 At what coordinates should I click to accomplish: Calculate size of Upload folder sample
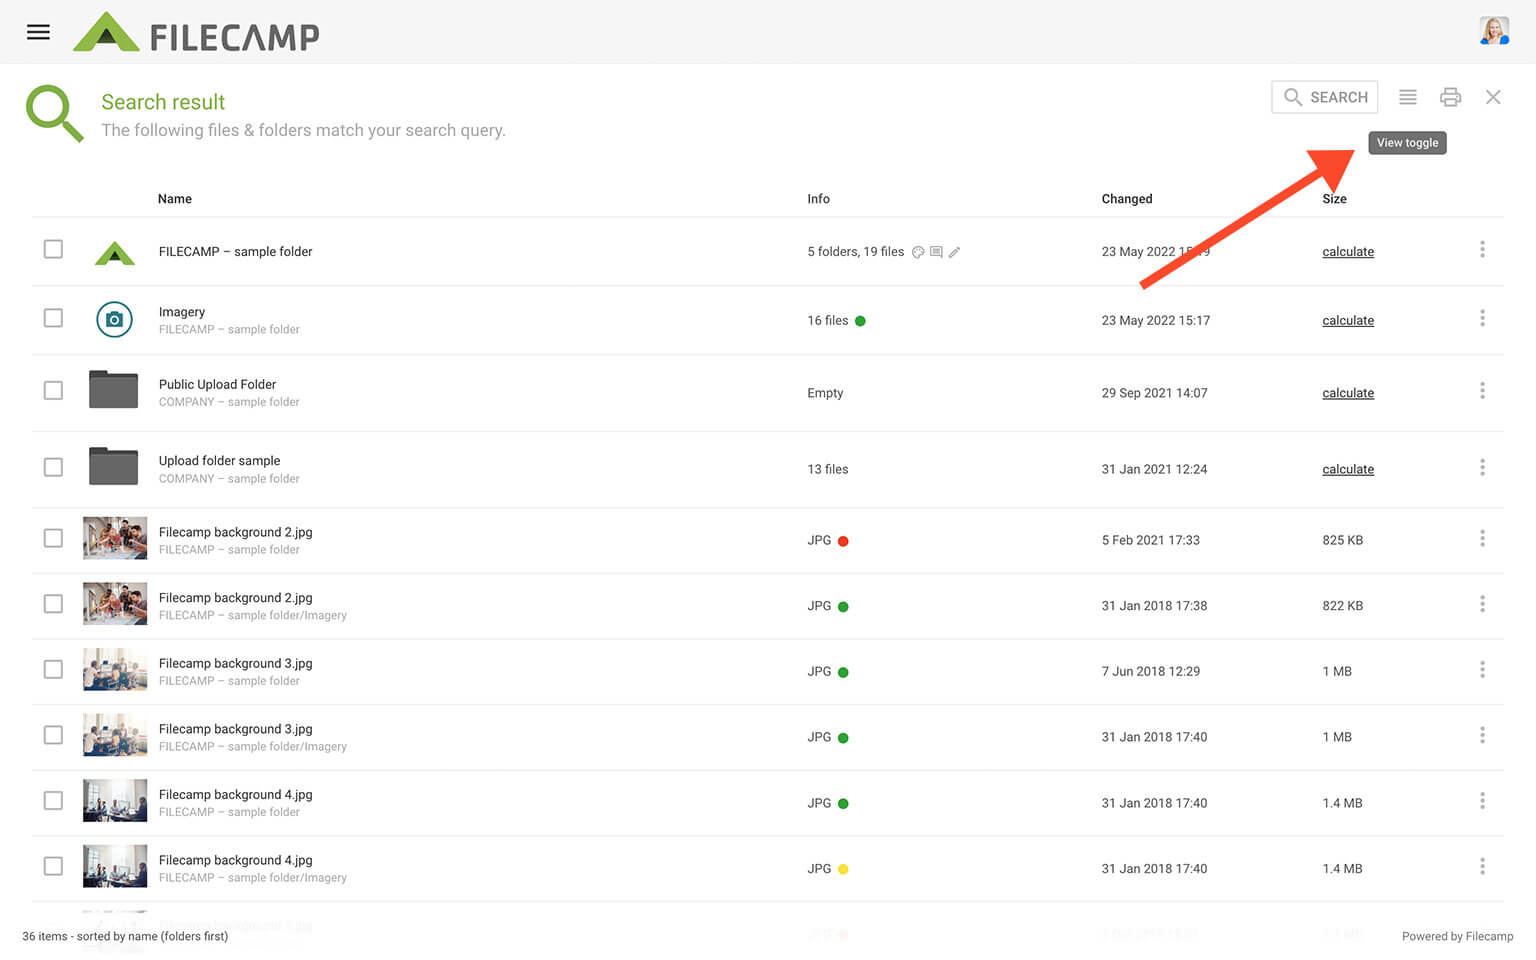tap(1348, 469)
